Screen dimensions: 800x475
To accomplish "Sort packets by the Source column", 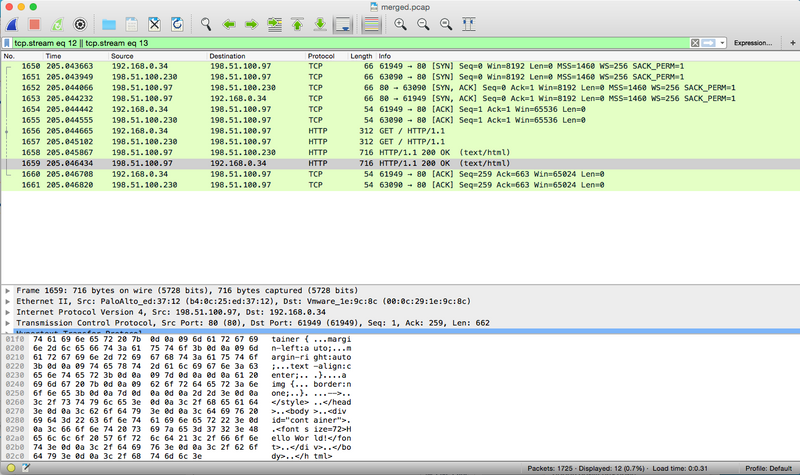I will pos(122,56).
